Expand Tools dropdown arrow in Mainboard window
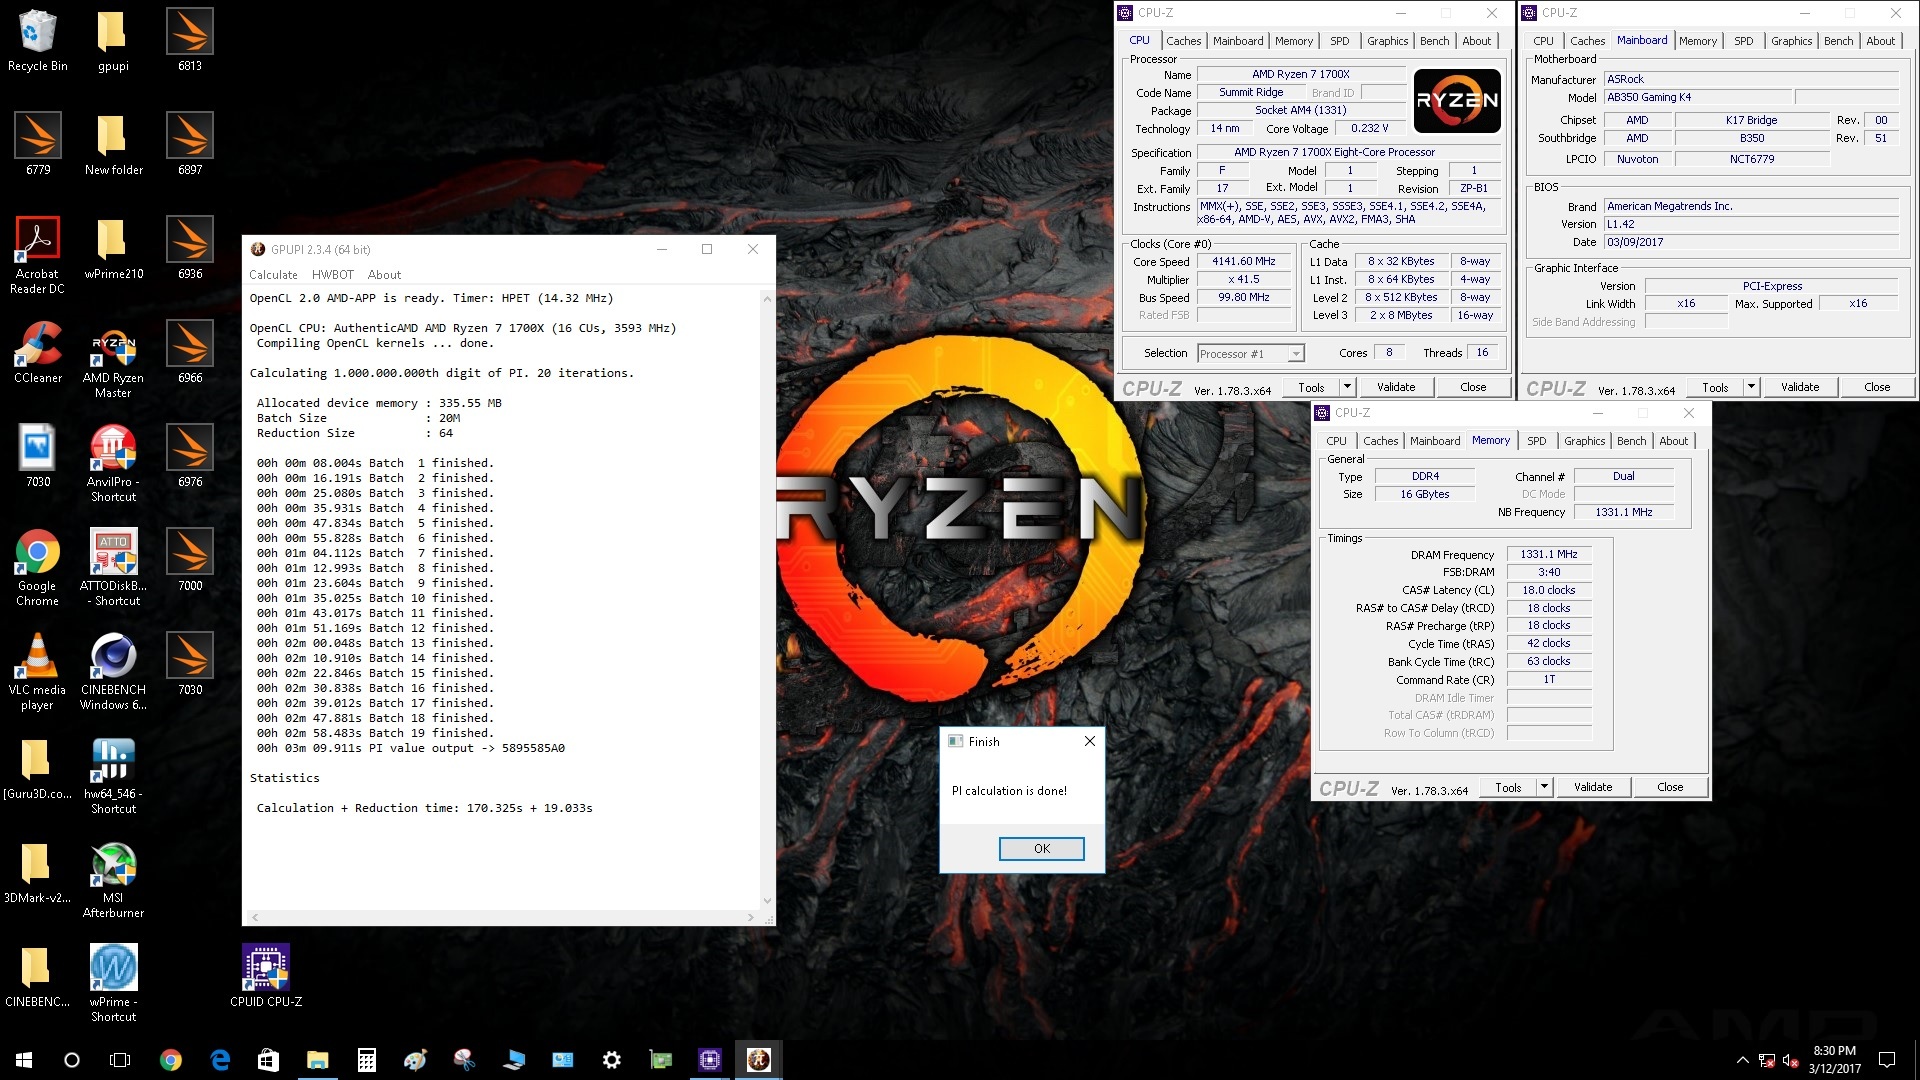Screen dimensions: 1920x1080 (x=1751, y=387)
